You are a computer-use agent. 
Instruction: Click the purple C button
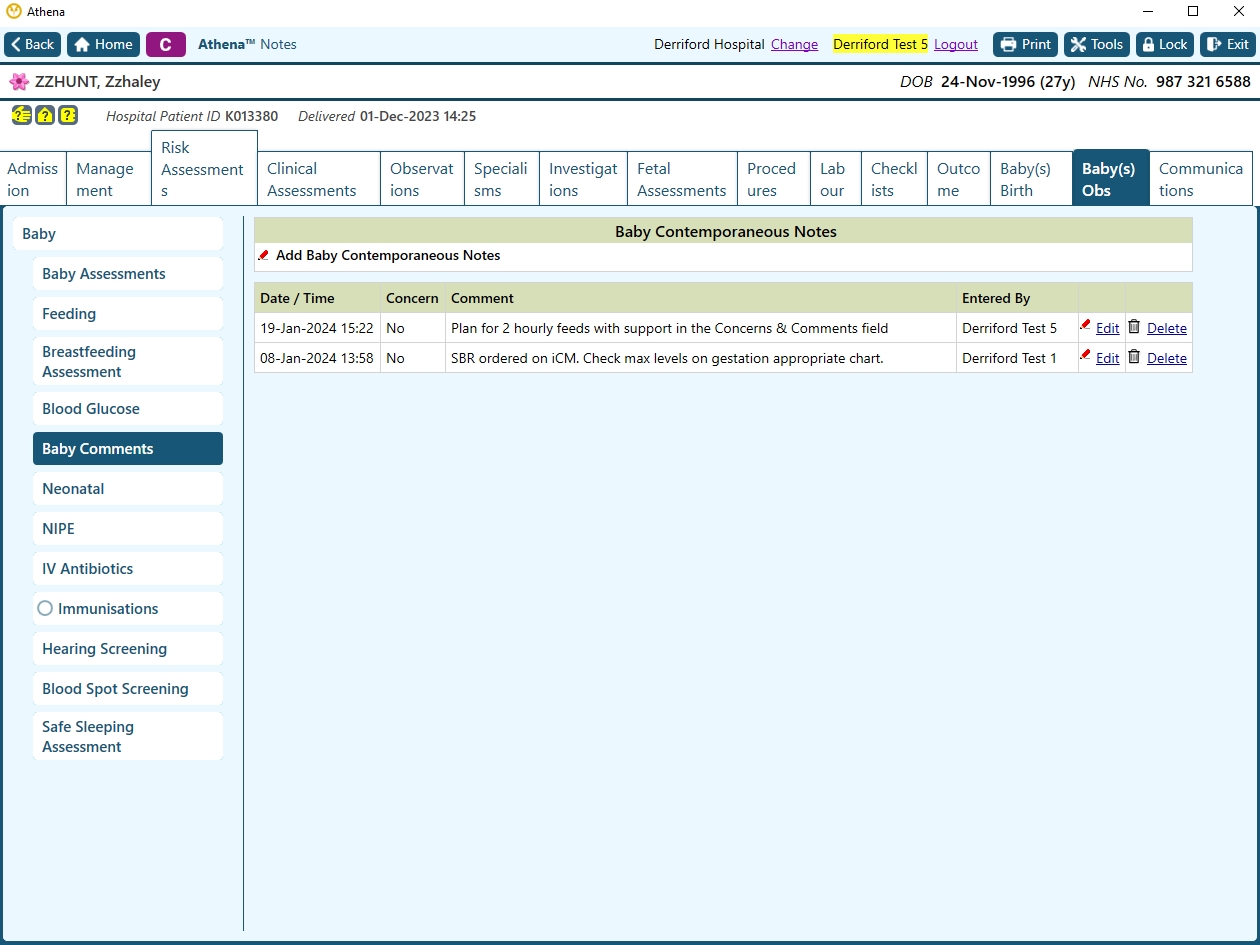(166, 44)
